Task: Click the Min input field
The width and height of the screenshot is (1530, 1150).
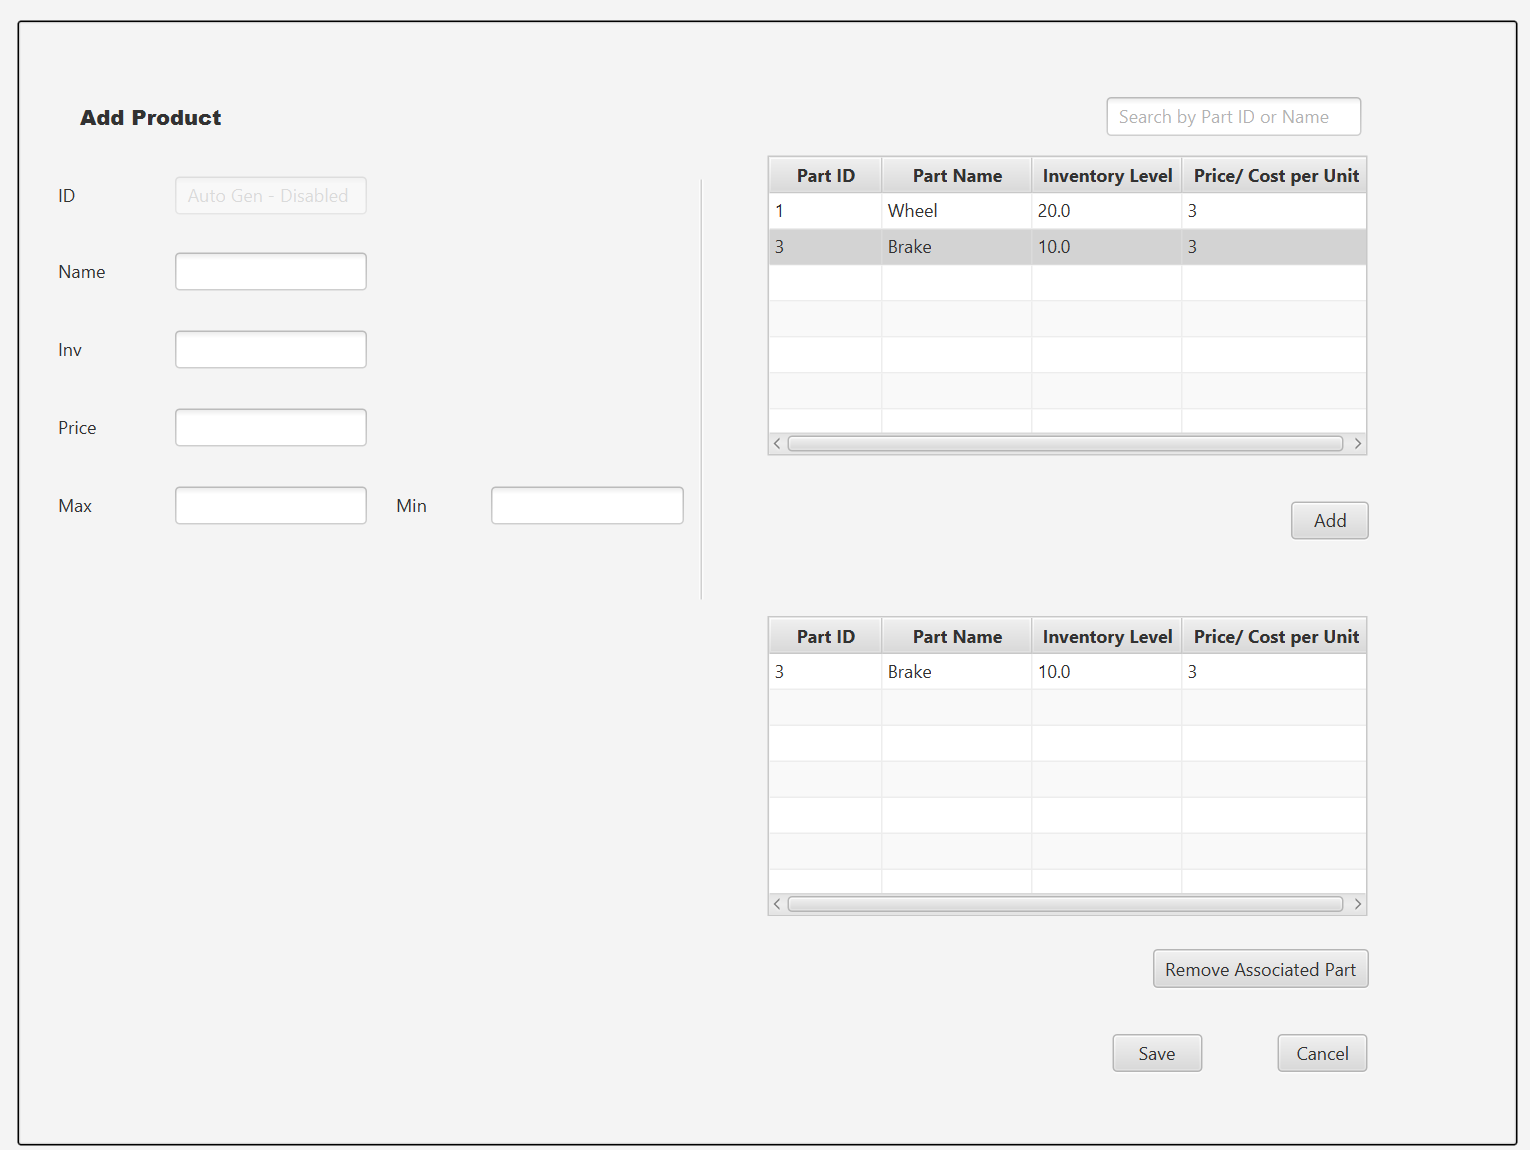Action: [x=587, y=506]
